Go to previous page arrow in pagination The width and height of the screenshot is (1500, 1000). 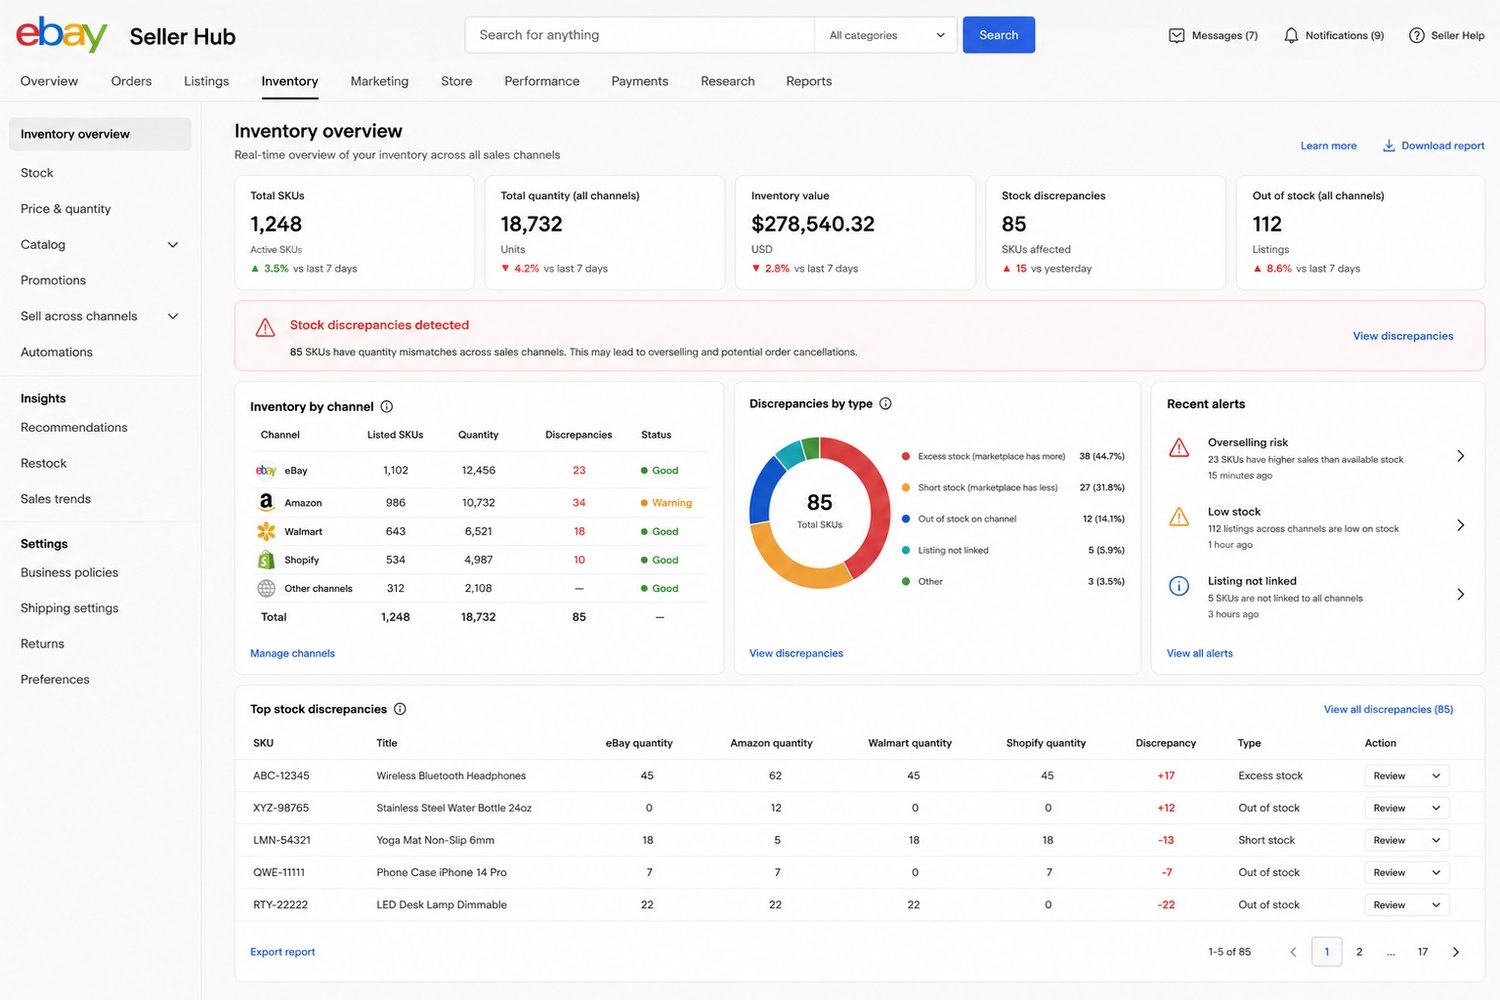pyautogui.click(x=1293, y=952)
